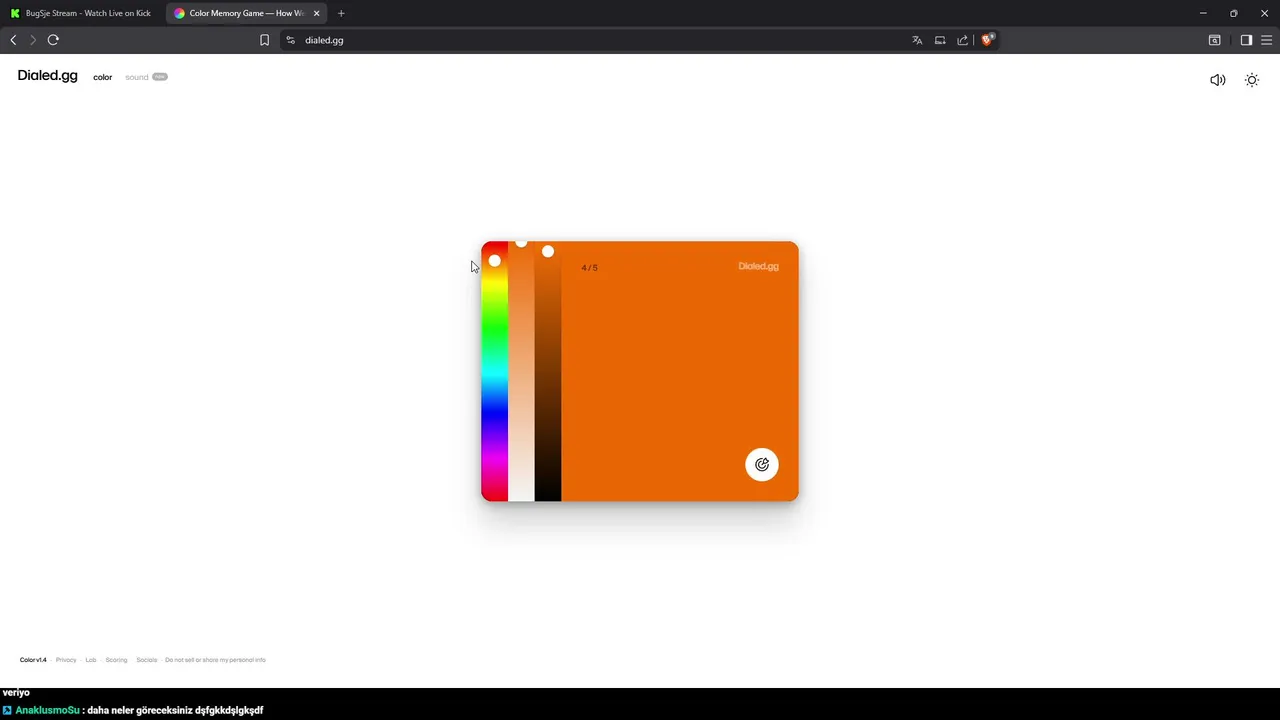Bookmark this page with the bookmark icon

264,40
